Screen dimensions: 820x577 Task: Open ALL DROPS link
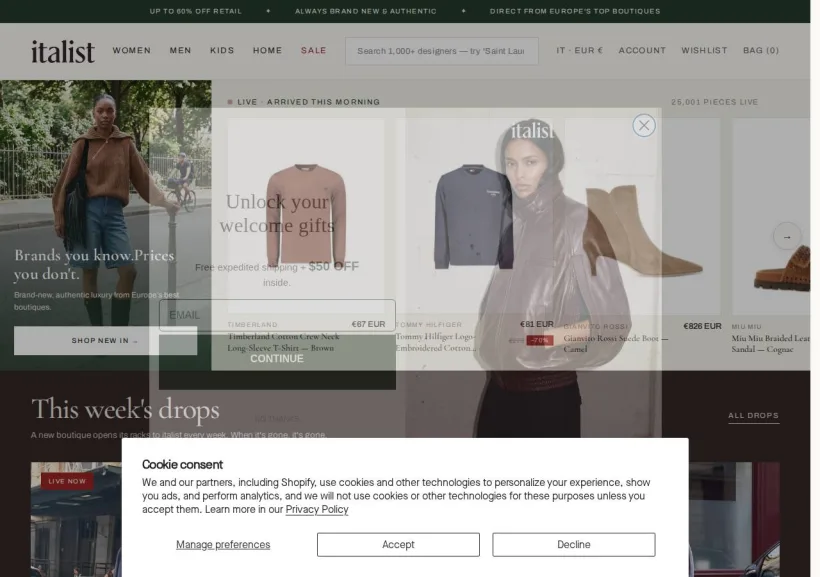click(754, 415)
